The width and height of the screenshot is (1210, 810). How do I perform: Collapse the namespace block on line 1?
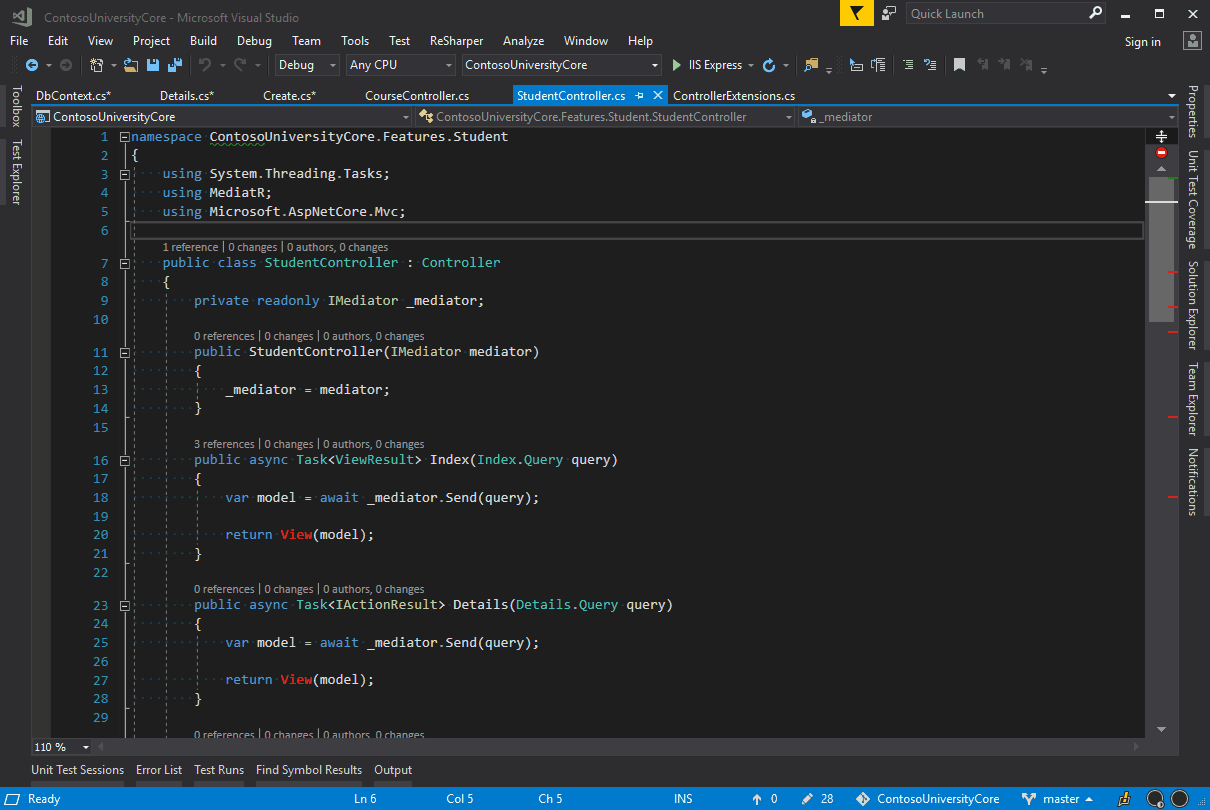coord(124,137)
